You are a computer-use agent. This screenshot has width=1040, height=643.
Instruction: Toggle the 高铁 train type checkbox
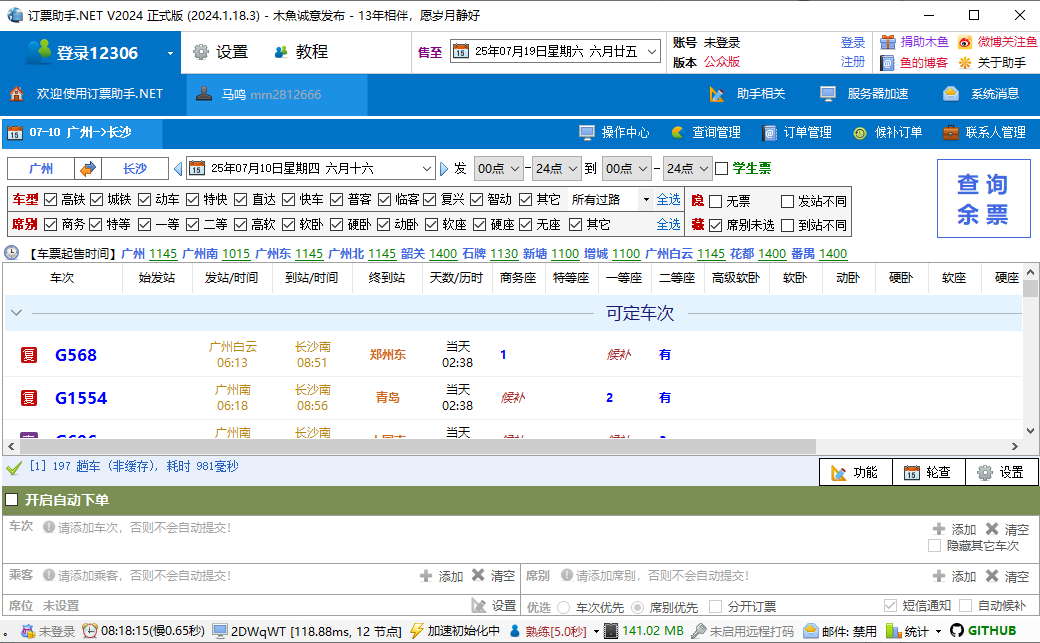(x=50, y=199)
